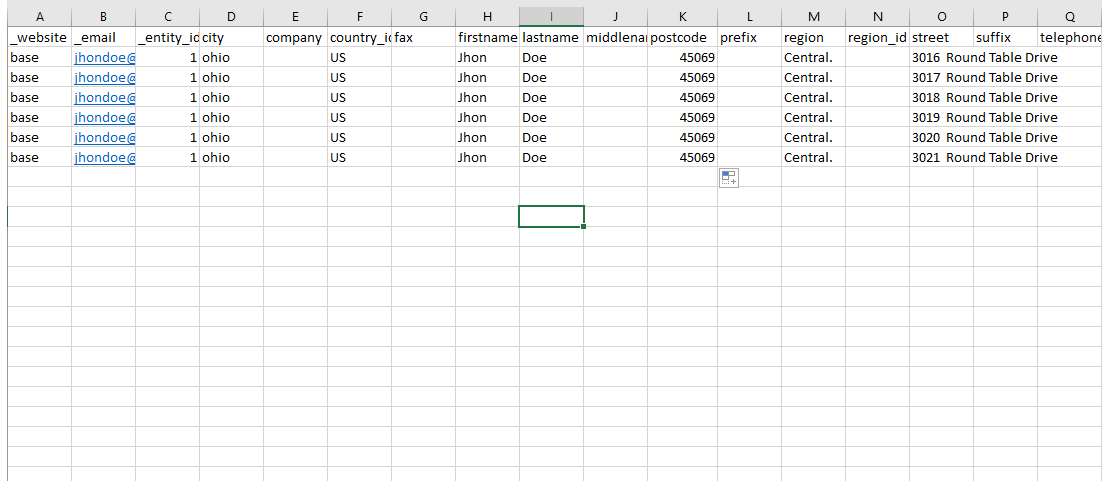
Task: Open jhondoe@ email link in the 3016 row
Action: (105, 58)
